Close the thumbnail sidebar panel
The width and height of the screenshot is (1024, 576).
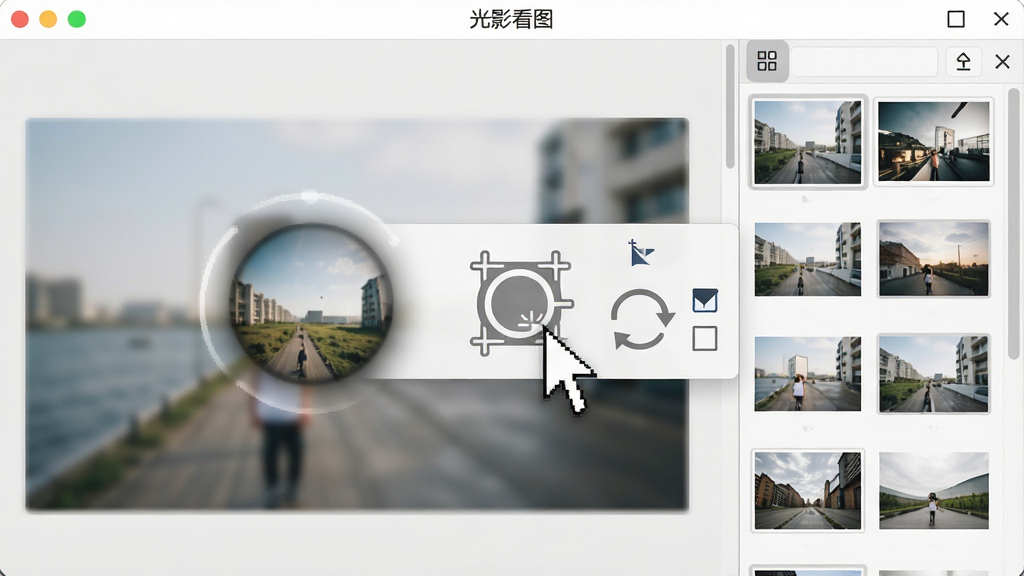point(1002,61)
